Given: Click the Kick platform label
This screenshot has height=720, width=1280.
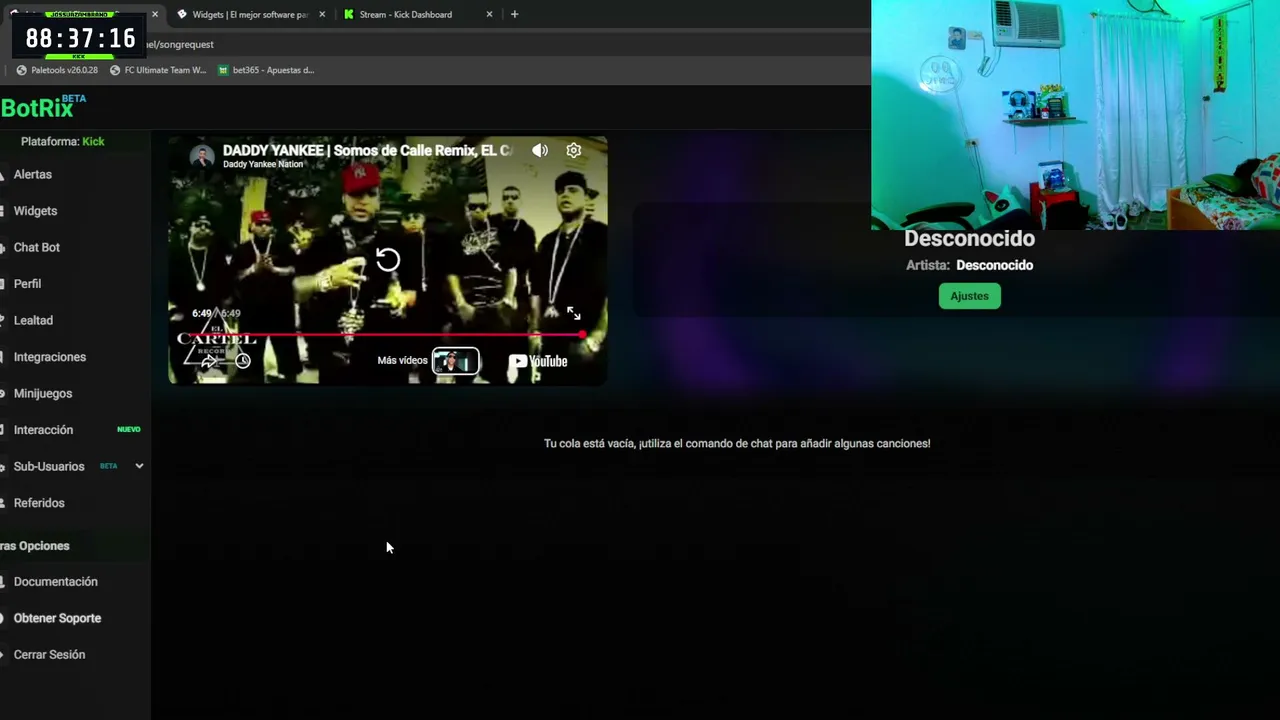Looking at the screenshot, I should coord(93,141).
